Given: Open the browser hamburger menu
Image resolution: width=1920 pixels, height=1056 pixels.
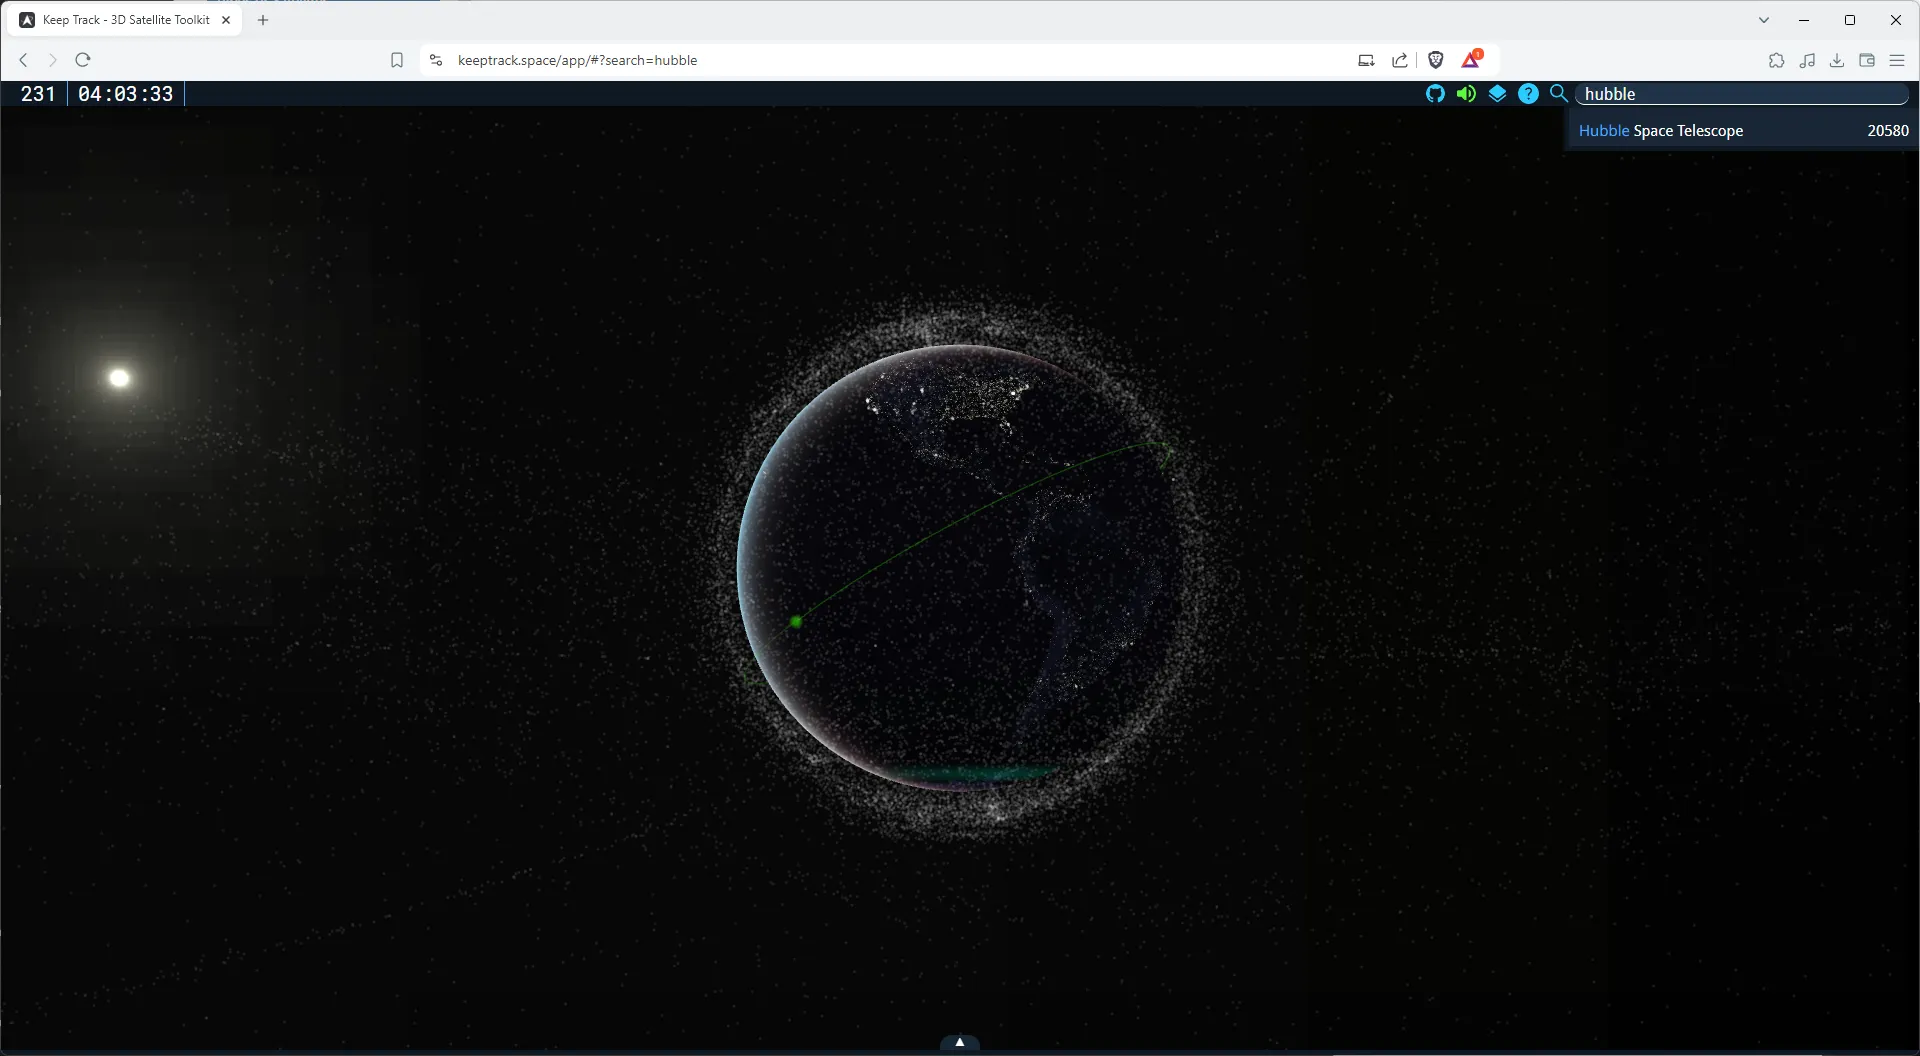Looking at the screenshot, I should 1897,60.
